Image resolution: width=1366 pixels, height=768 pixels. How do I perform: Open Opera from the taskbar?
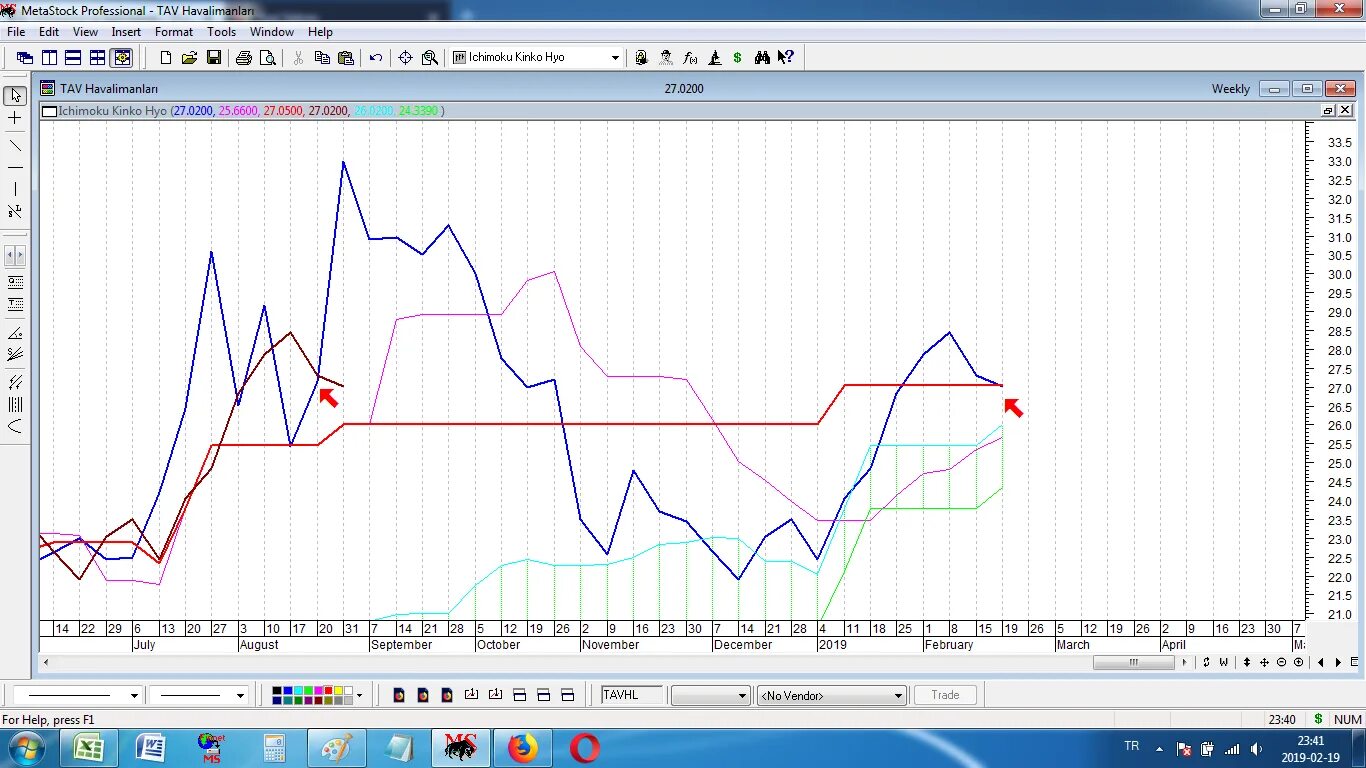(x=585, y=748)
